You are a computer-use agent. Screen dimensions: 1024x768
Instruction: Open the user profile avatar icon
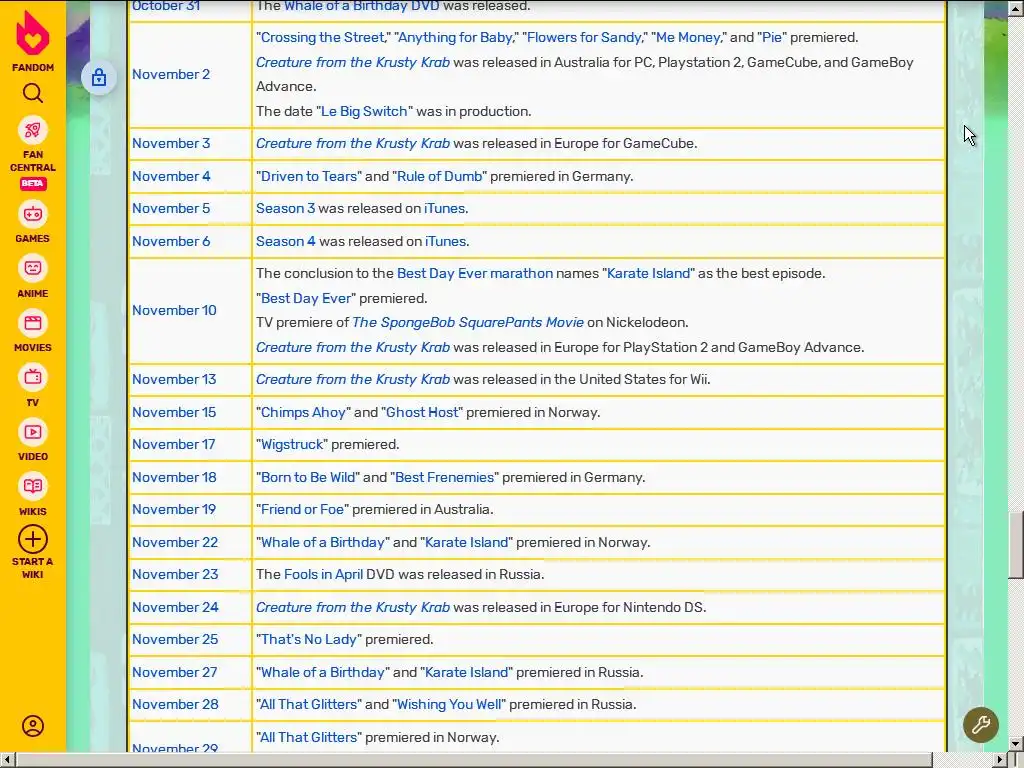pyautogui.click(x=33, y=726)
